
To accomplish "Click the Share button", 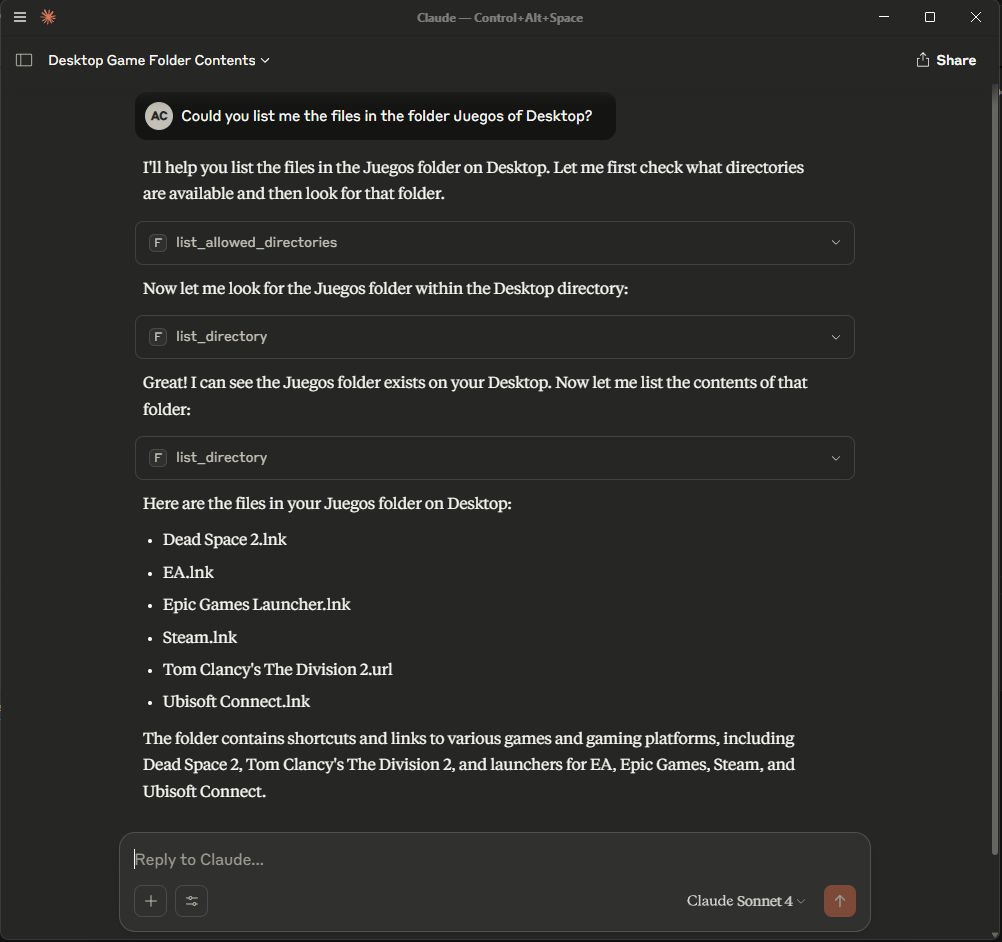I will pos(945,60).
